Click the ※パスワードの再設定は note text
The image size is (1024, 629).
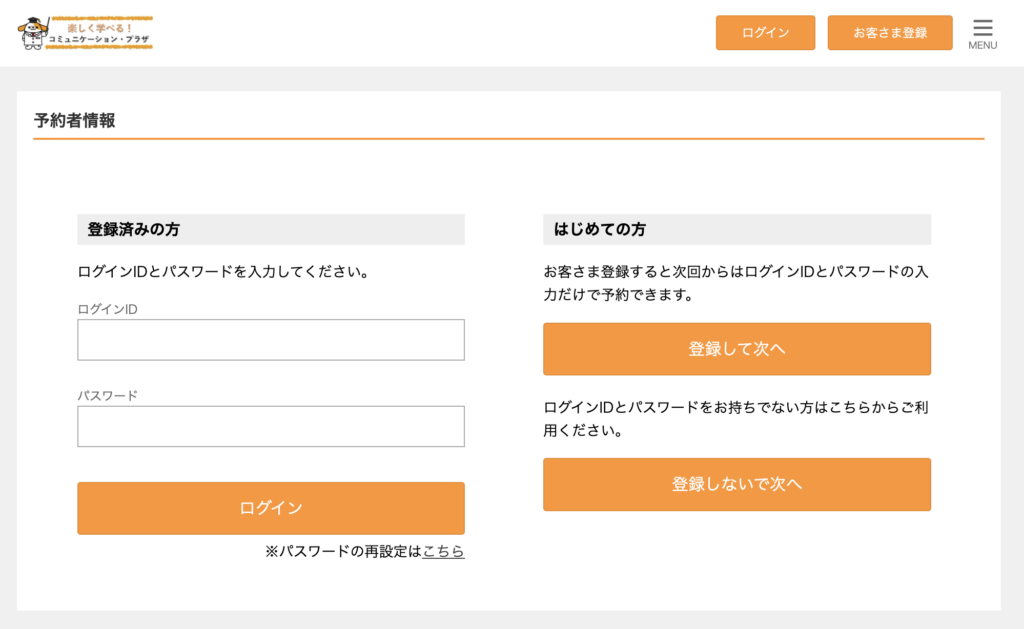(x=343, y=551)
